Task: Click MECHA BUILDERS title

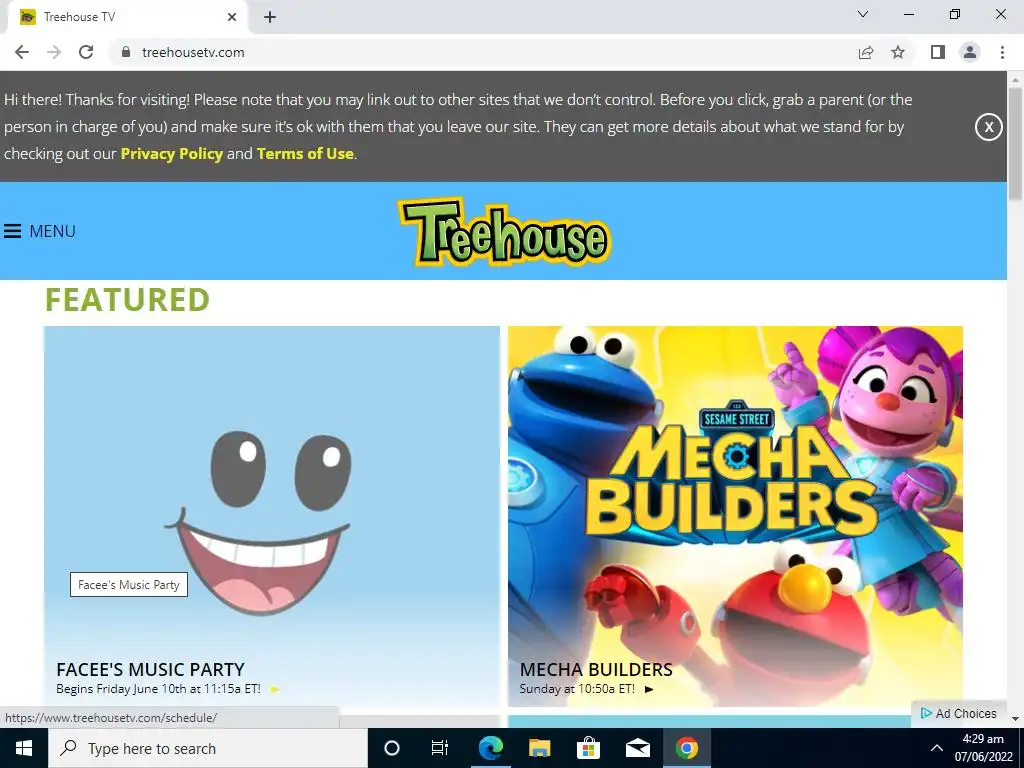Action: [x=596, y=669]
